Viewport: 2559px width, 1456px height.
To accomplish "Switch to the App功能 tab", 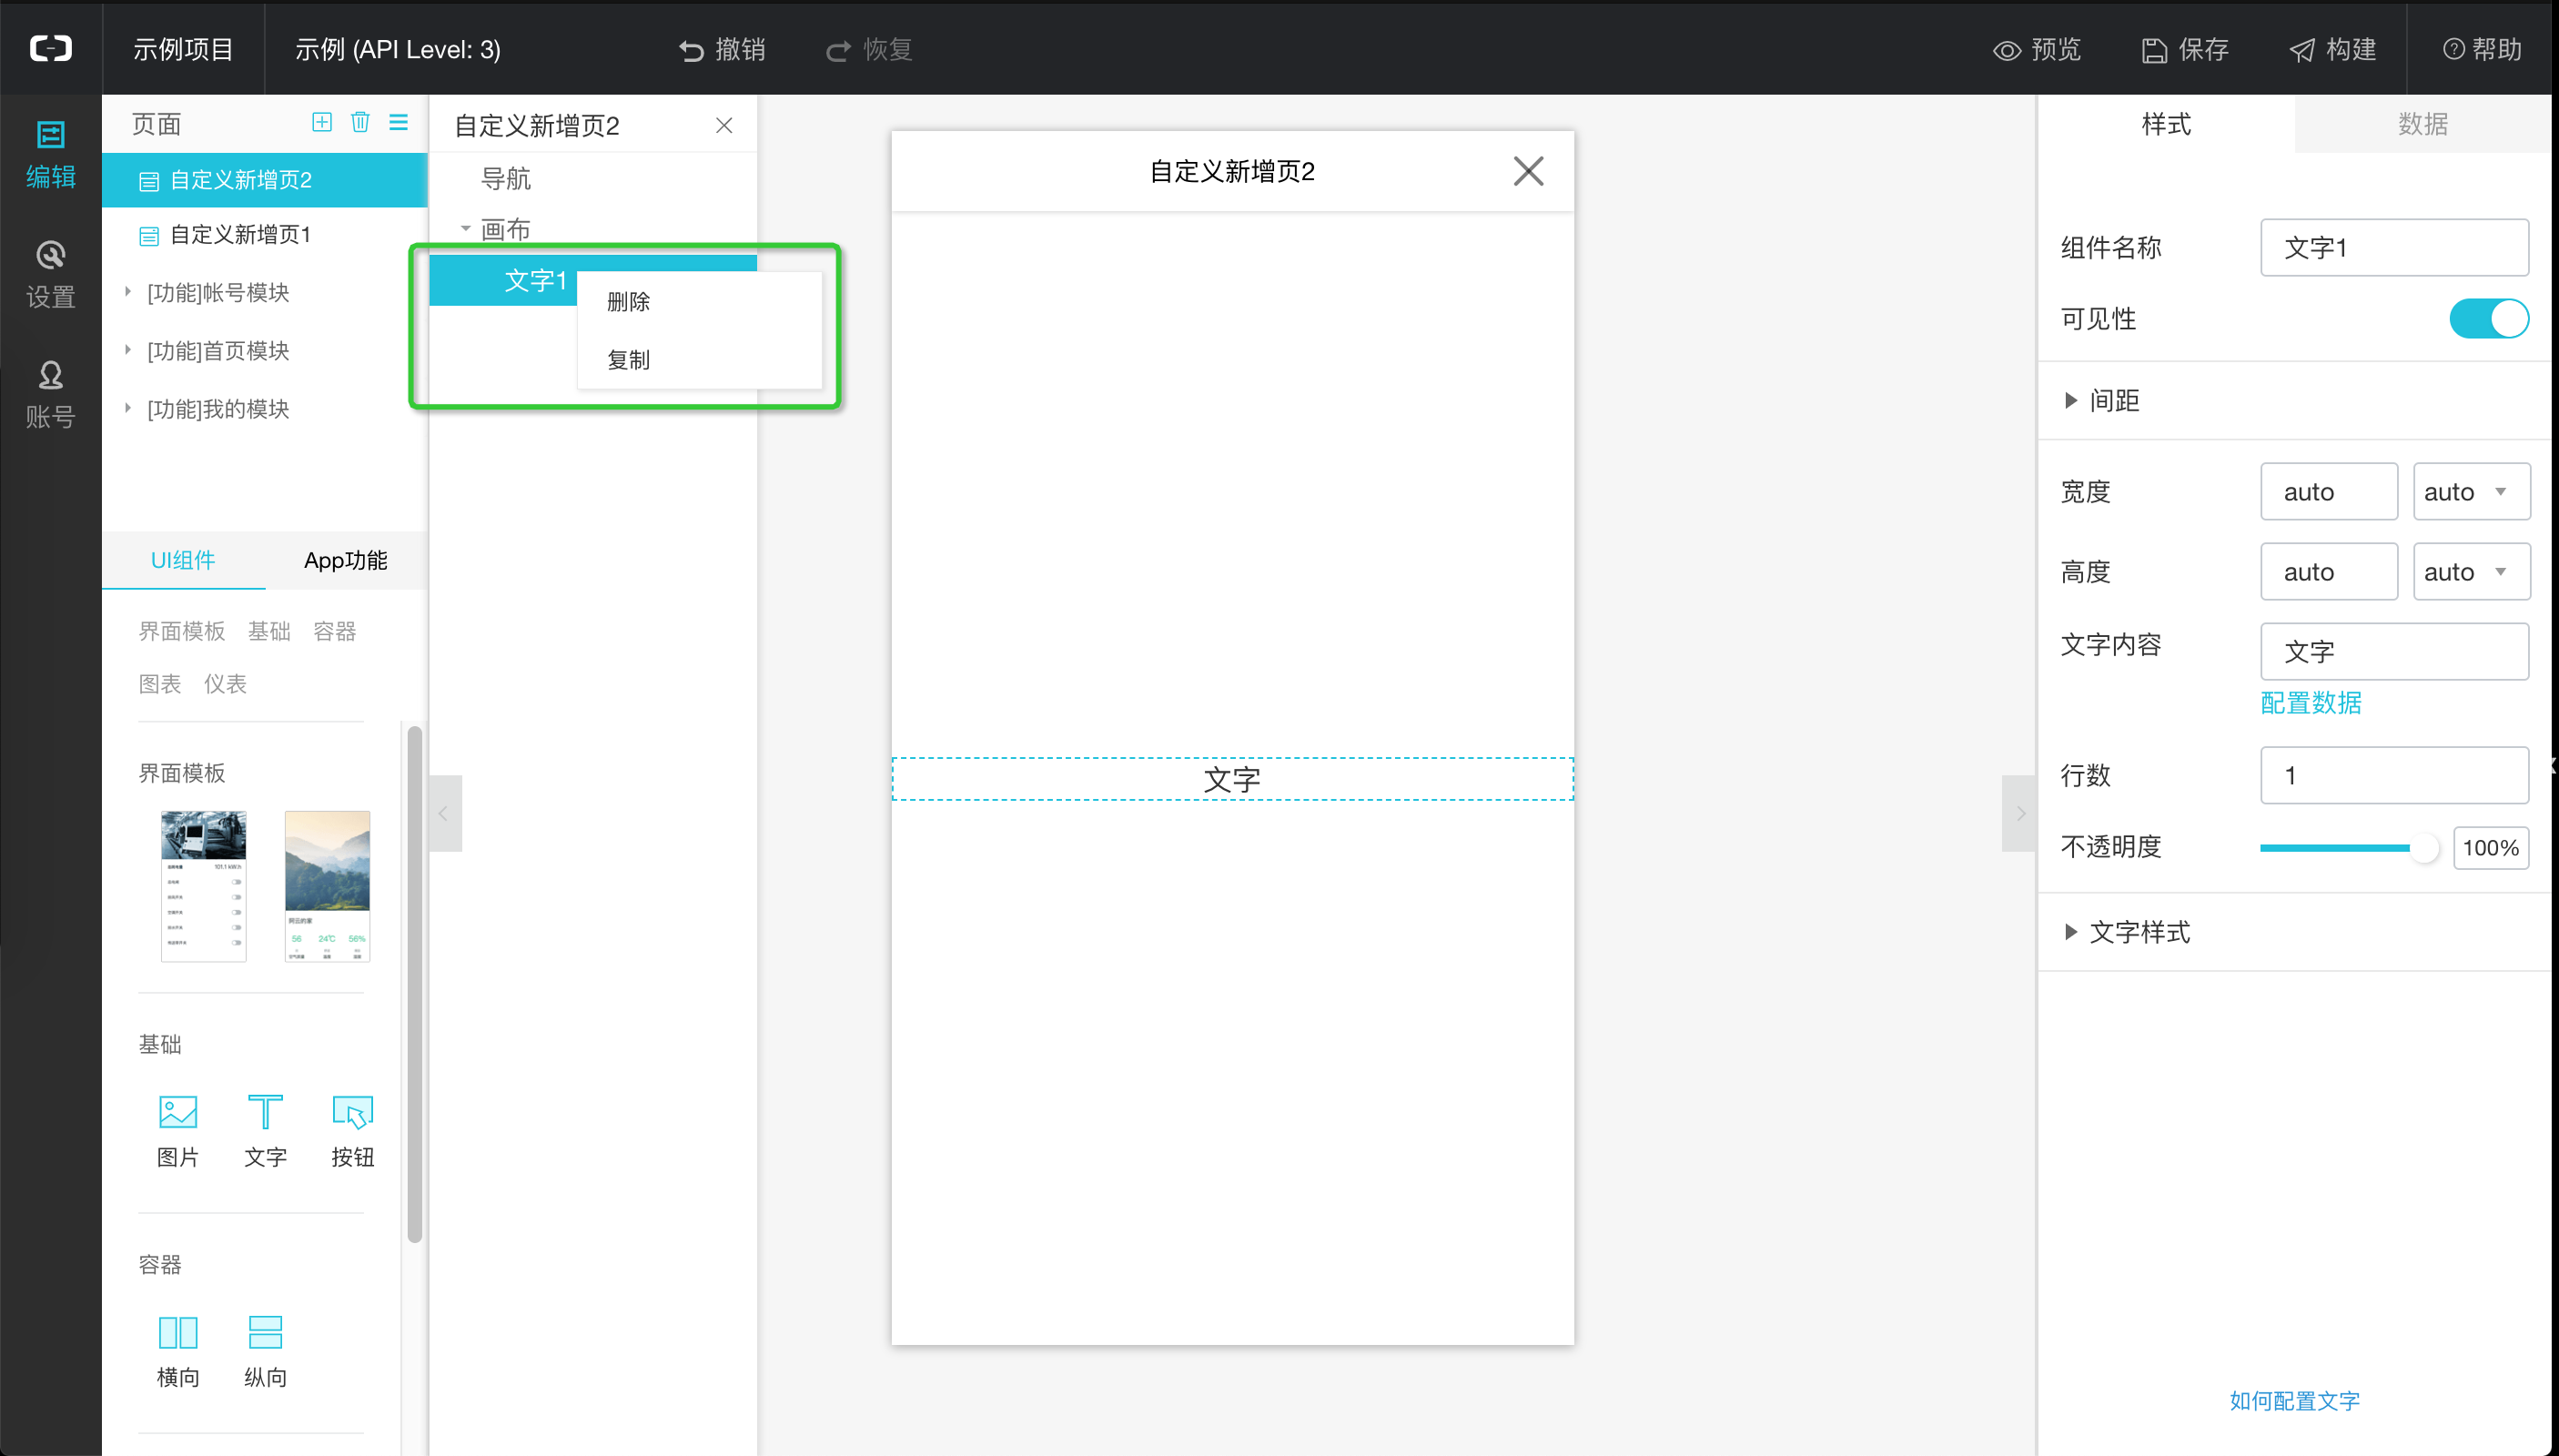I will click(346, 560).
